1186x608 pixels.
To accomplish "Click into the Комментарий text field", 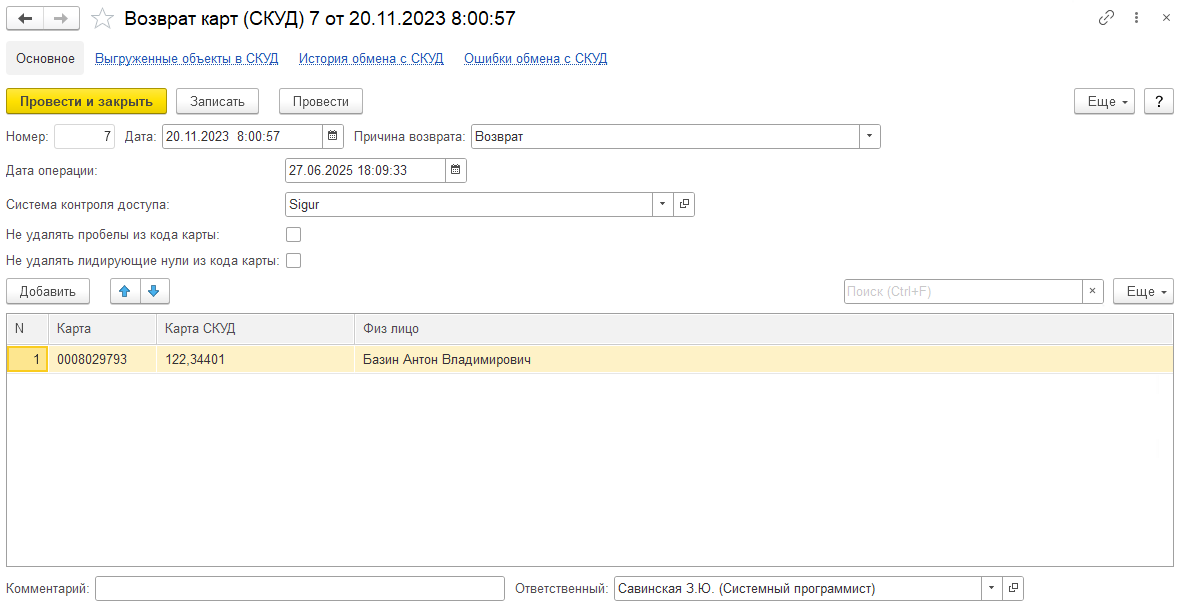I will pos(299,588).
